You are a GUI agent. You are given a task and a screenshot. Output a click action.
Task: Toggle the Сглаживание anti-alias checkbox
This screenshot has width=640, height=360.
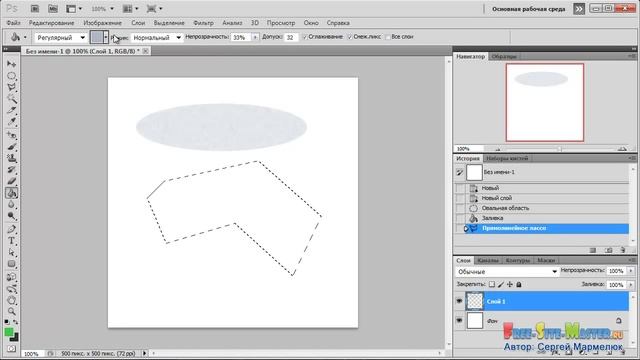point(305,37)
